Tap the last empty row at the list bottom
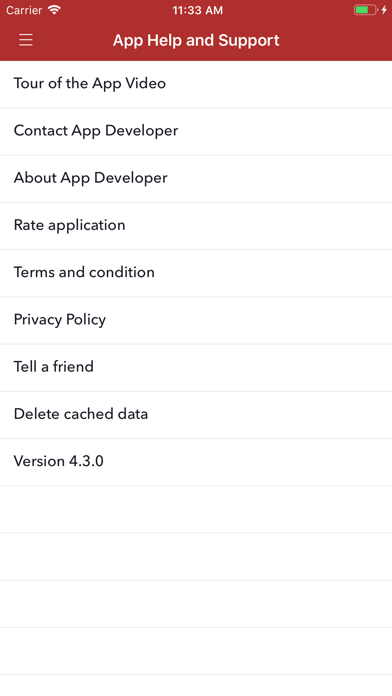Screen dimensions: 392x696 tap(196, 686)
